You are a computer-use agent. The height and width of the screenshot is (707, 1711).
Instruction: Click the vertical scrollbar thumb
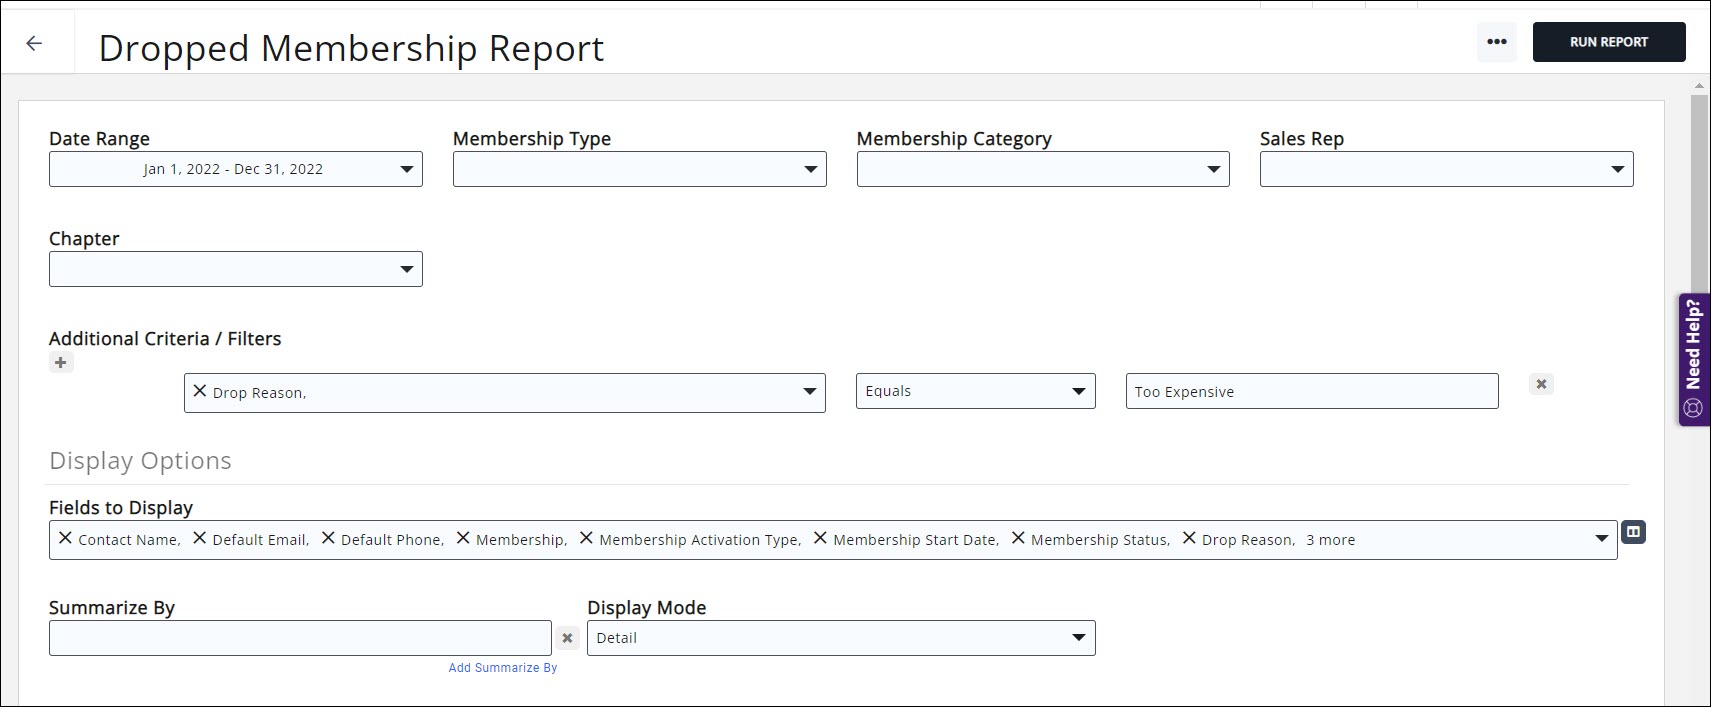1698,190
